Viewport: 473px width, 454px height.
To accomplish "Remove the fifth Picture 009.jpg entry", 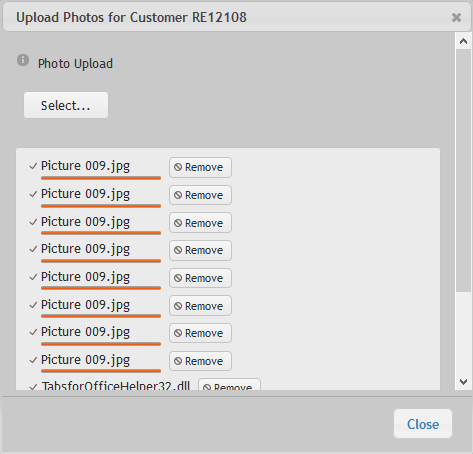I will pos(200,278).
